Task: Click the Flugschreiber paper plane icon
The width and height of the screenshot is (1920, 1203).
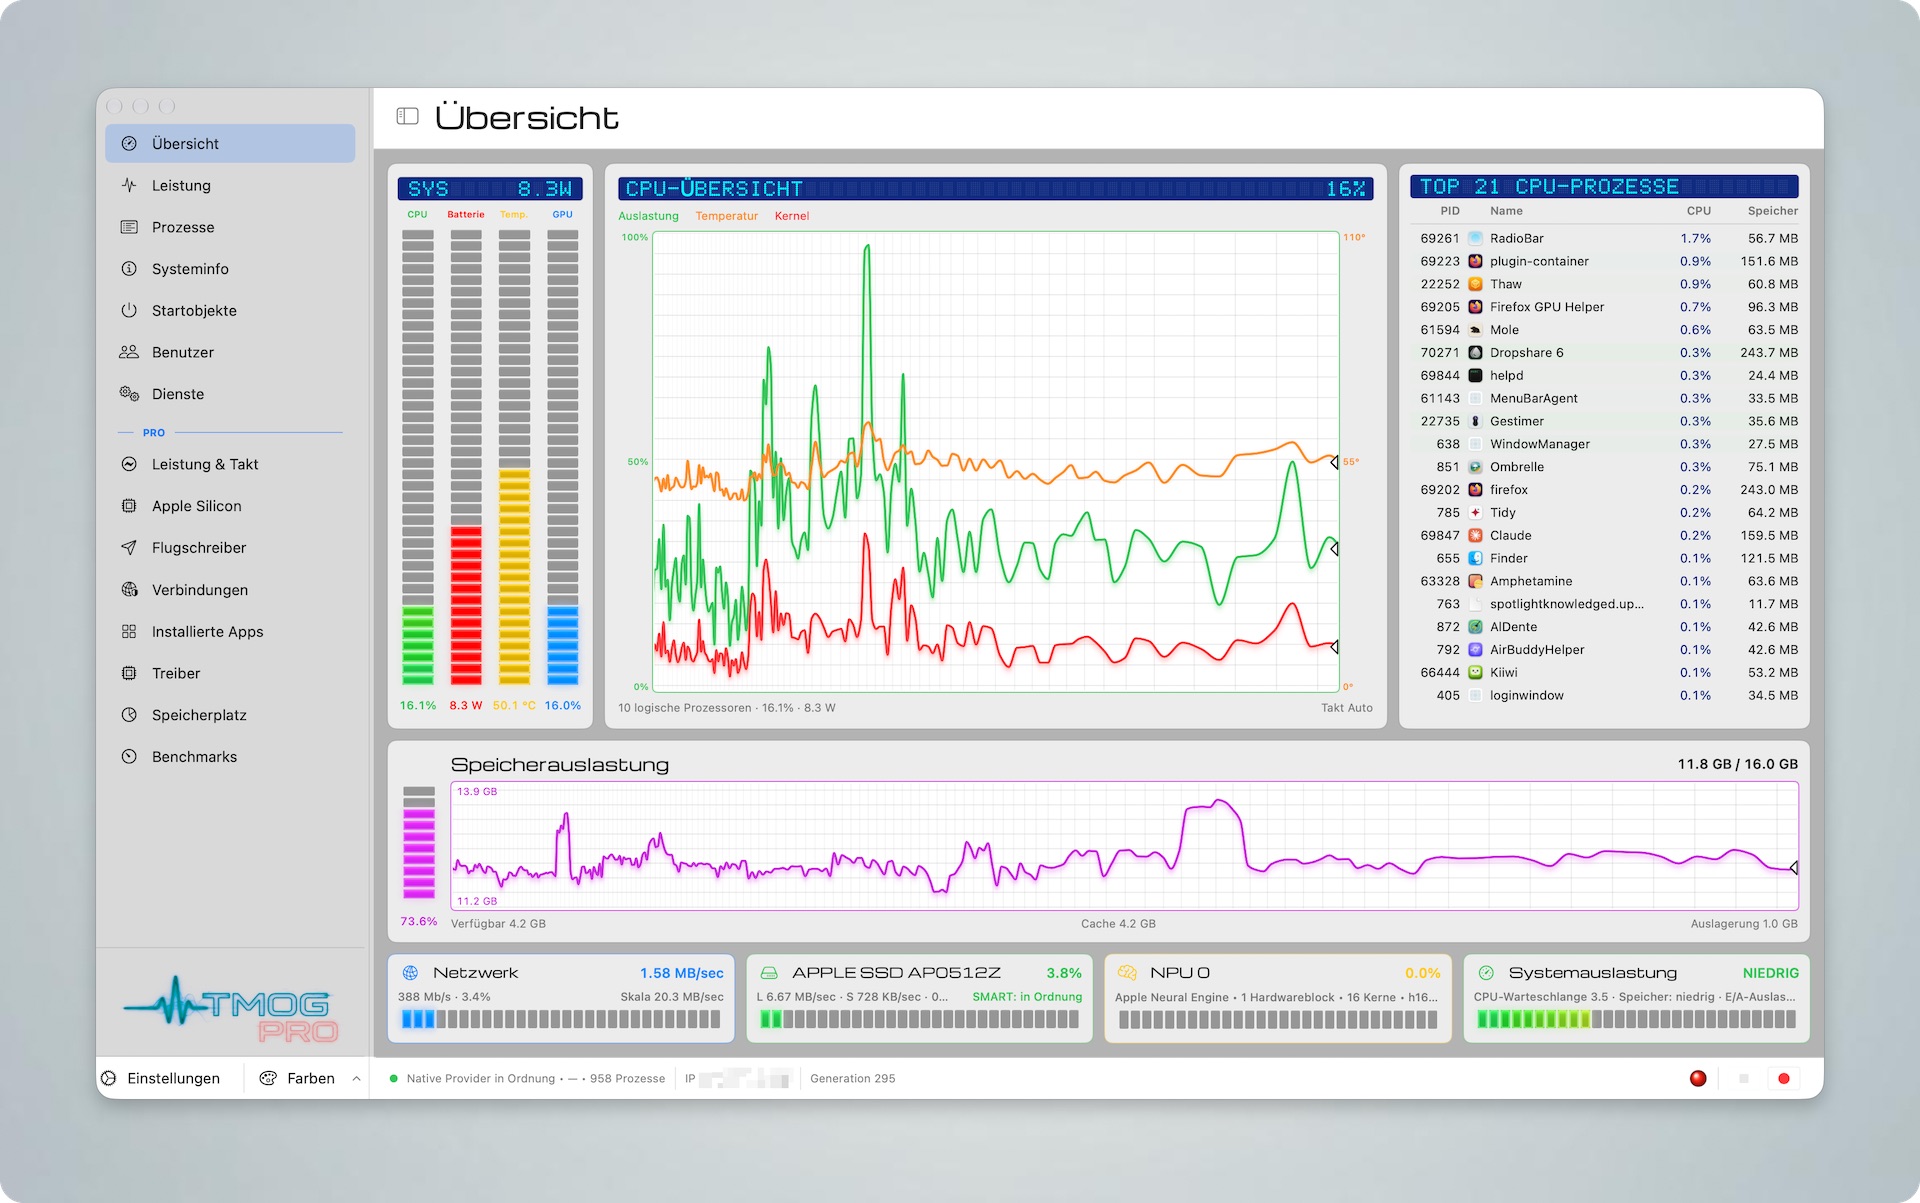Action: [x=129, y=548]
